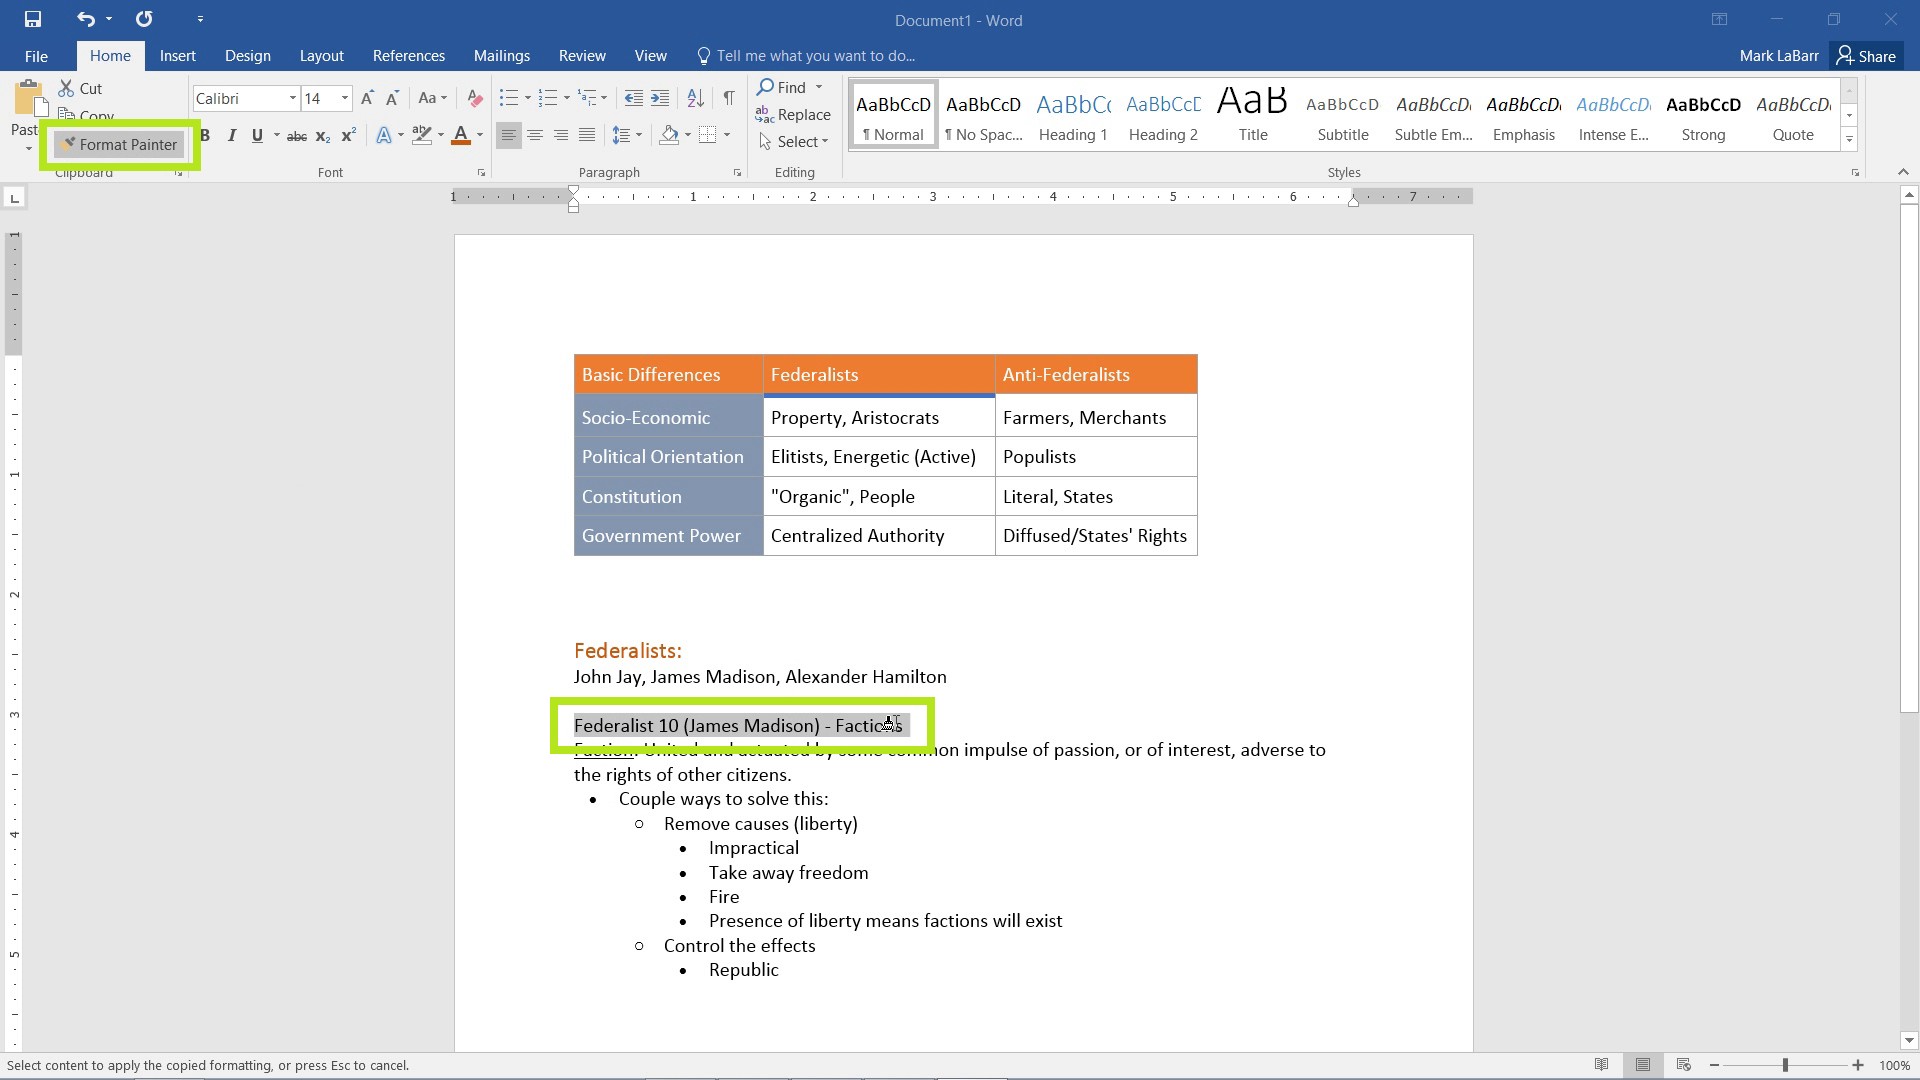Open the Change Case dropdown
The width and height of the screenshot is (1920, 1080).
[433, 98]
